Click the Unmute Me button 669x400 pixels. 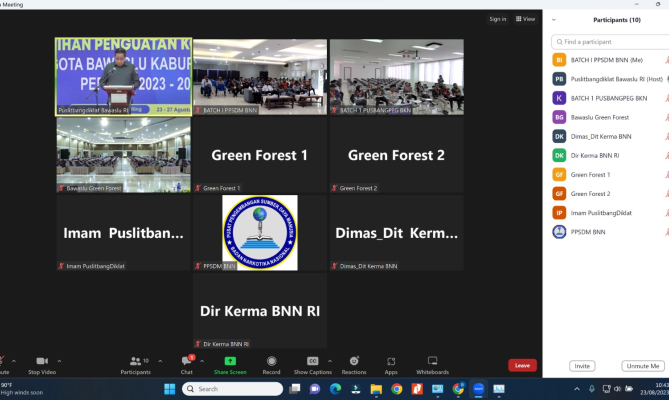(x=641, y=366)
